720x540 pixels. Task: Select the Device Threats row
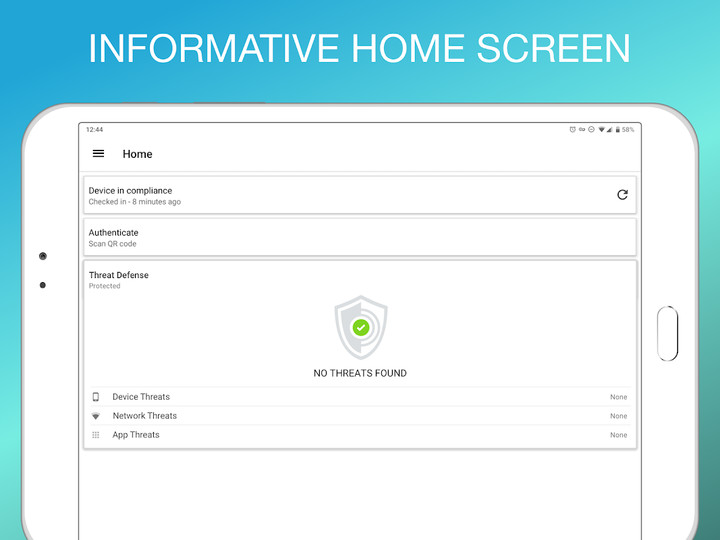click(360, 397)
